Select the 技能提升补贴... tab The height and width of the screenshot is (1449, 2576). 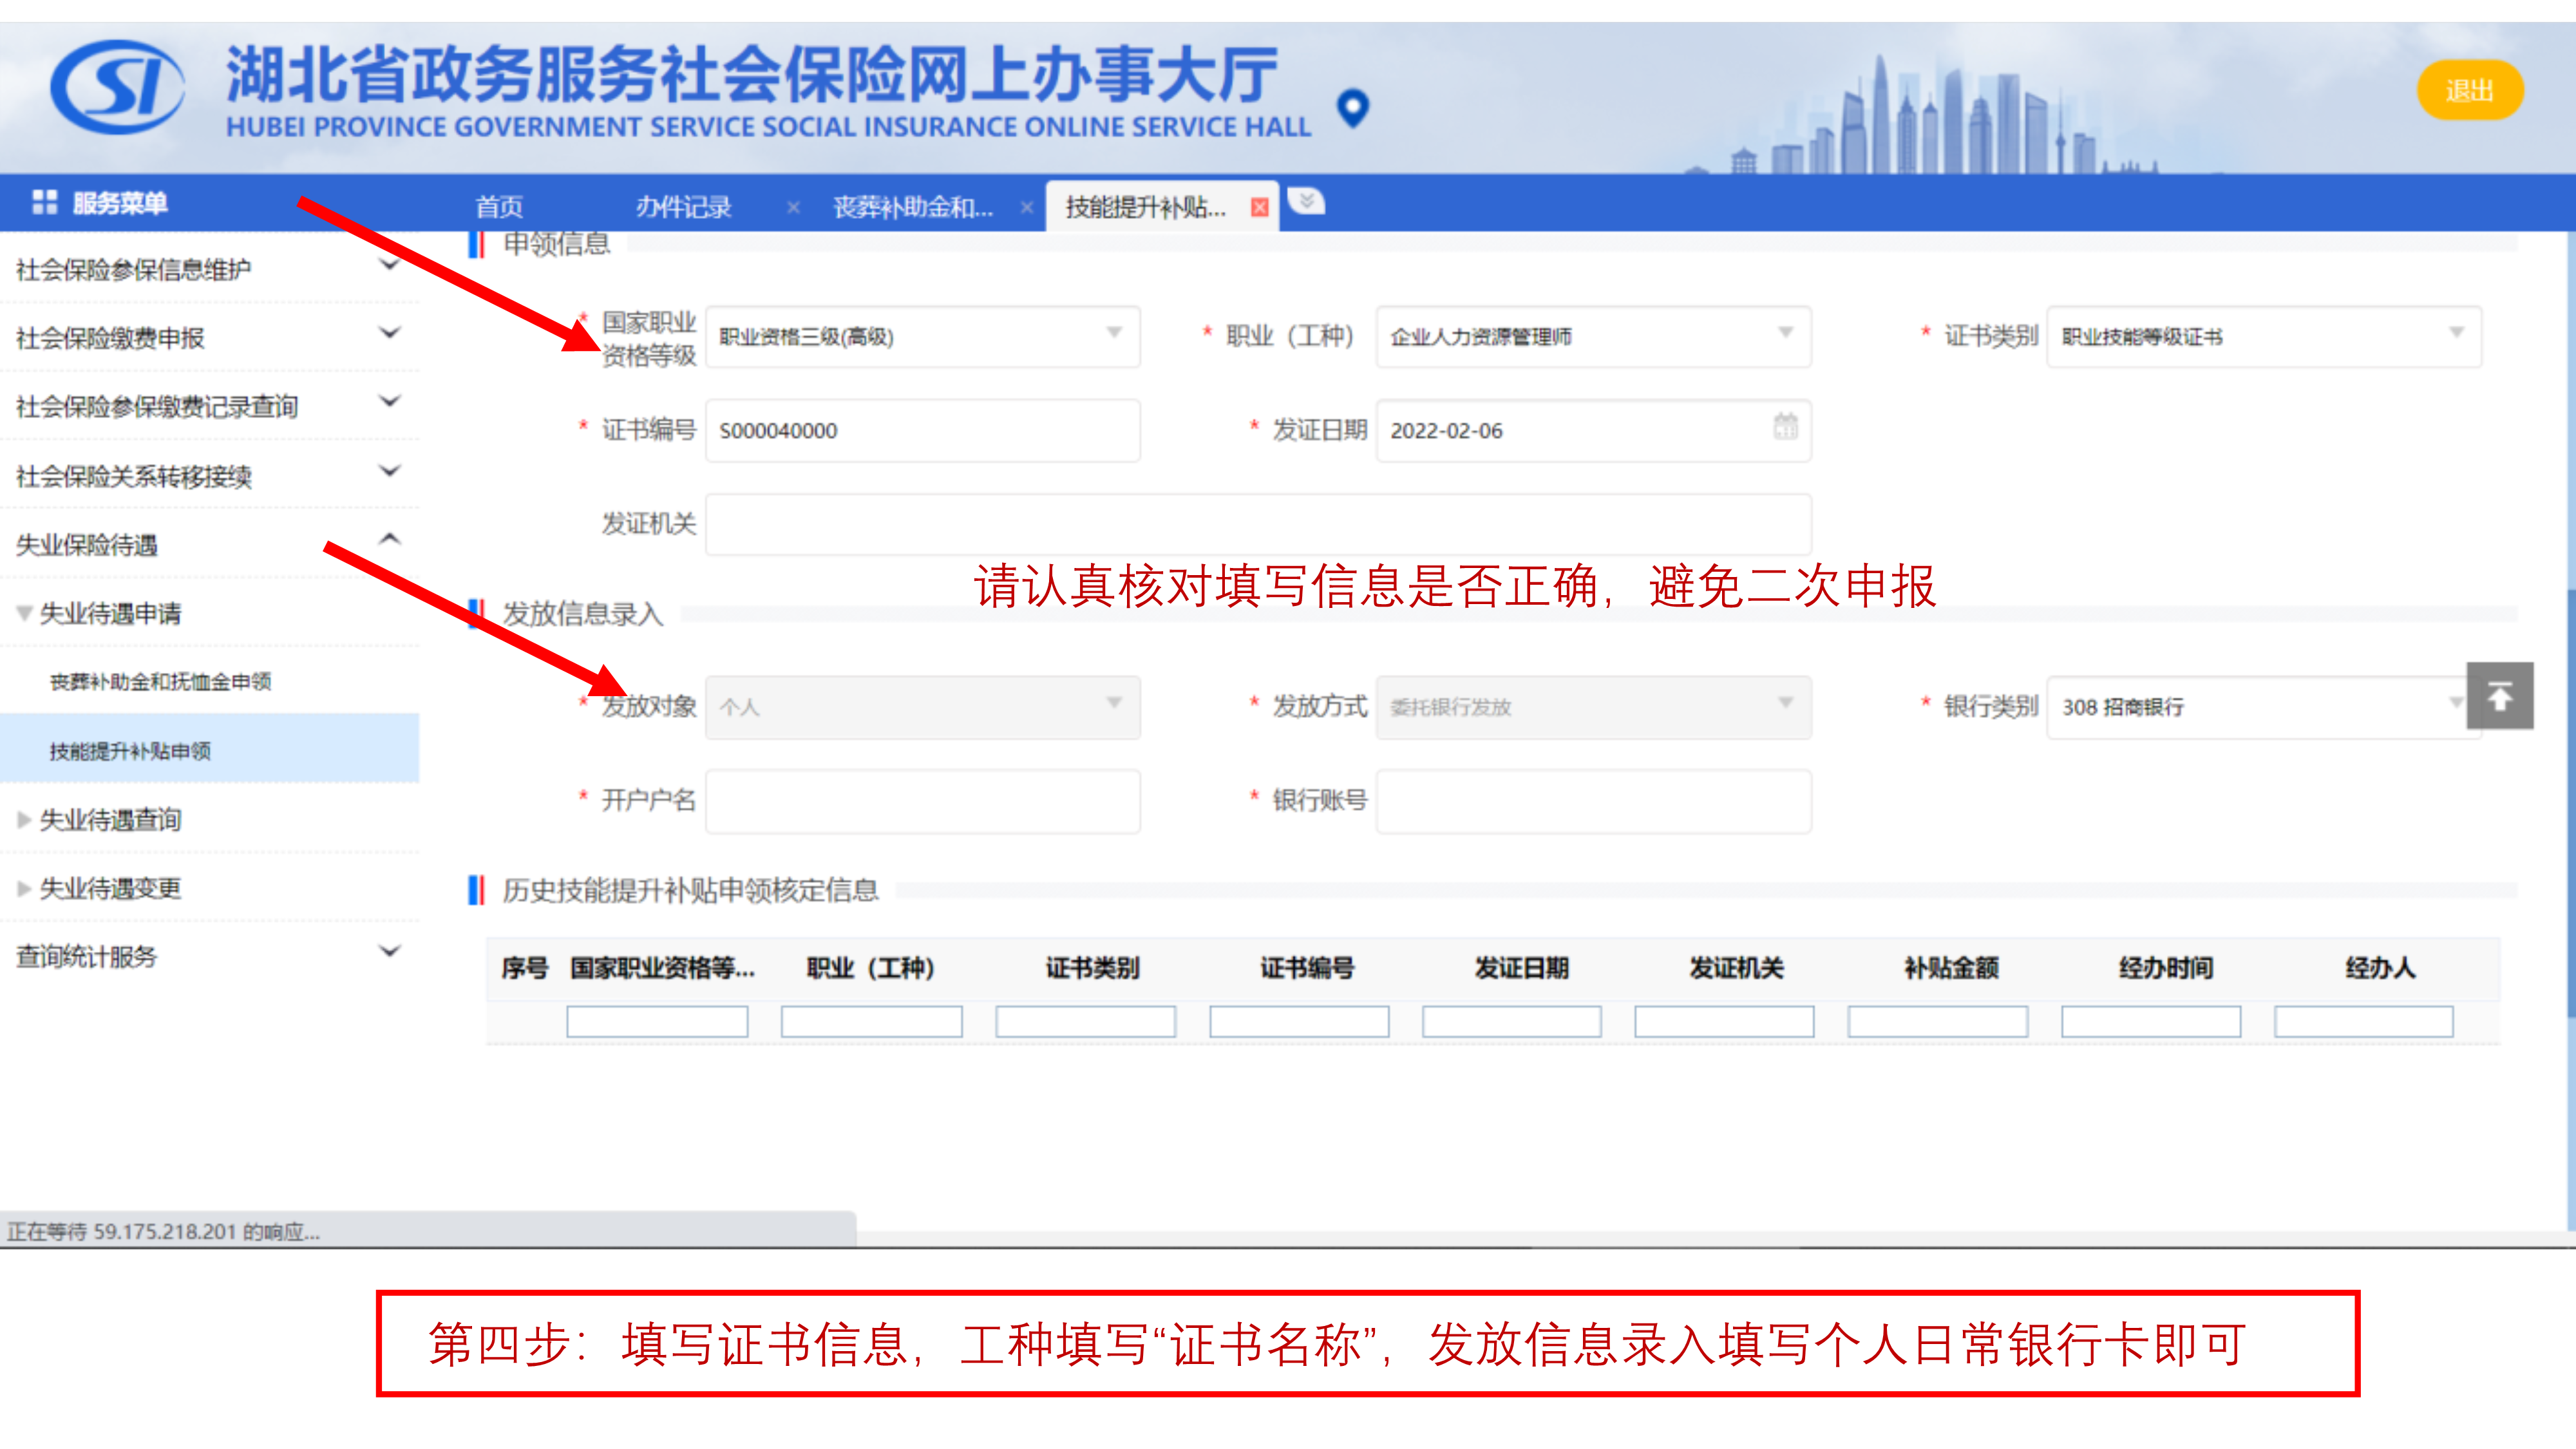coord(1145,207)
